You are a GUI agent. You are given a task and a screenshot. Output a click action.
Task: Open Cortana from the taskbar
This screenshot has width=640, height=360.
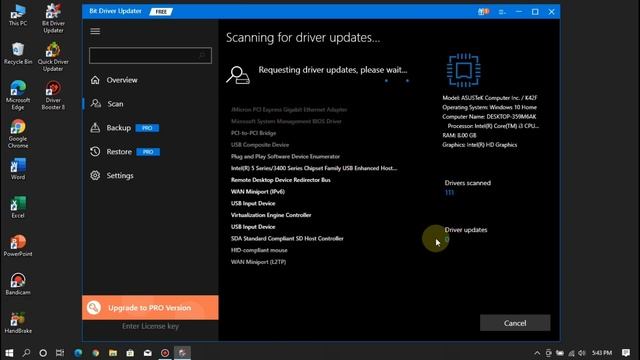tap(43, 353)
